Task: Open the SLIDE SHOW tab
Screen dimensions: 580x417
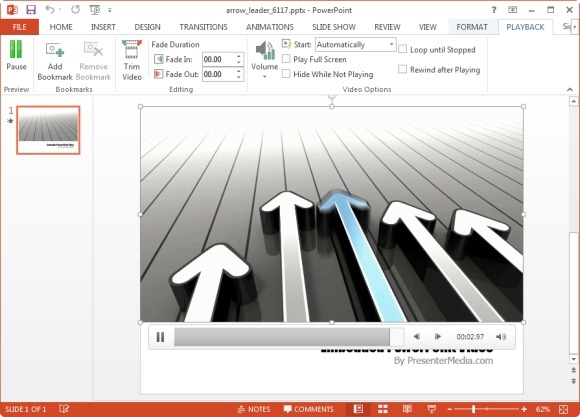Action: [334, 27]
